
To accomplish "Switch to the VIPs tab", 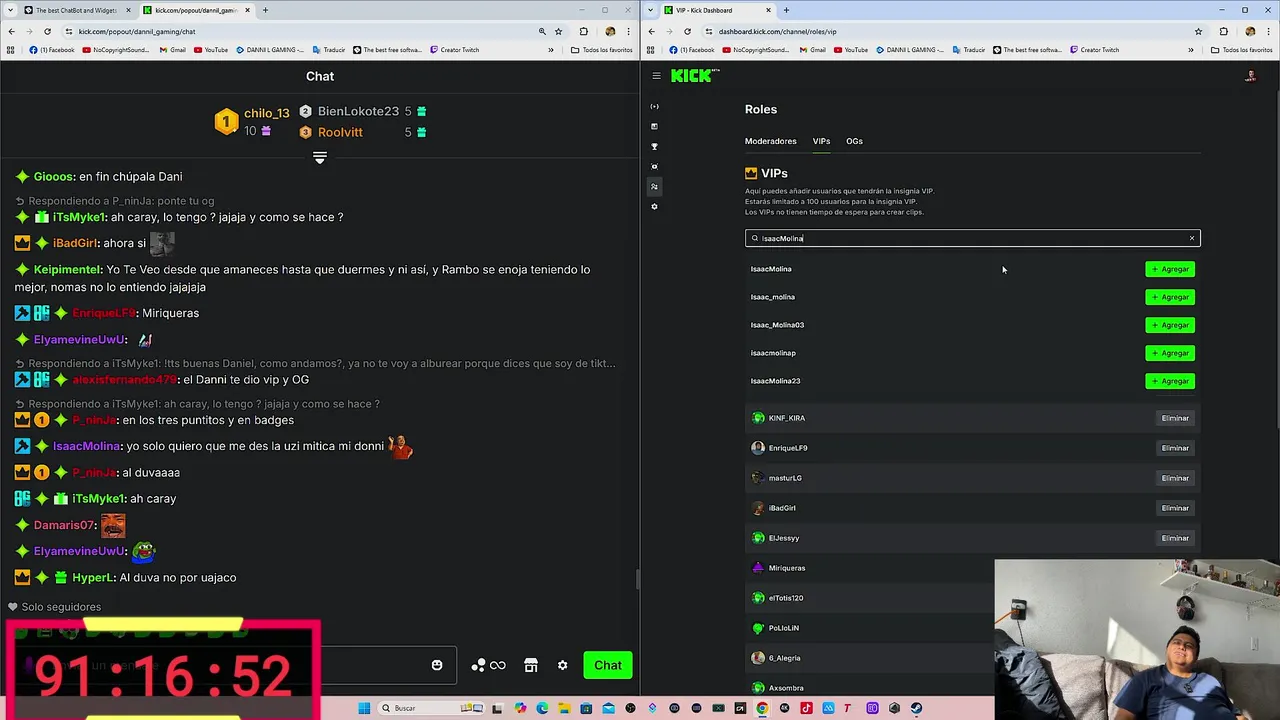I will (821, 141).
